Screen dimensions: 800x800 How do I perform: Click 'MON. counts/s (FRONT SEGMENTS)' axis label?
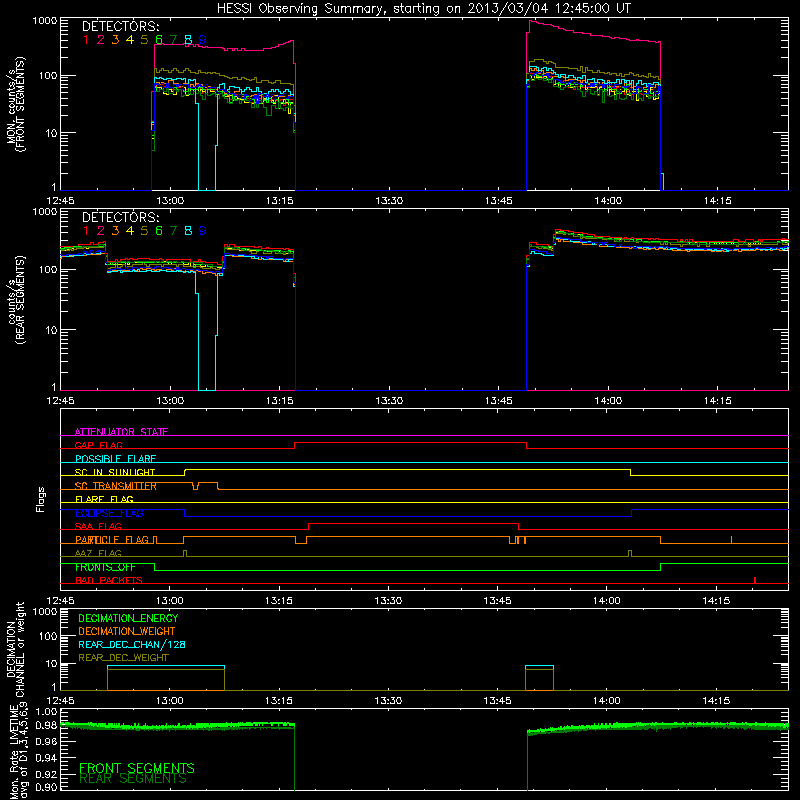(x=16, y=104)
